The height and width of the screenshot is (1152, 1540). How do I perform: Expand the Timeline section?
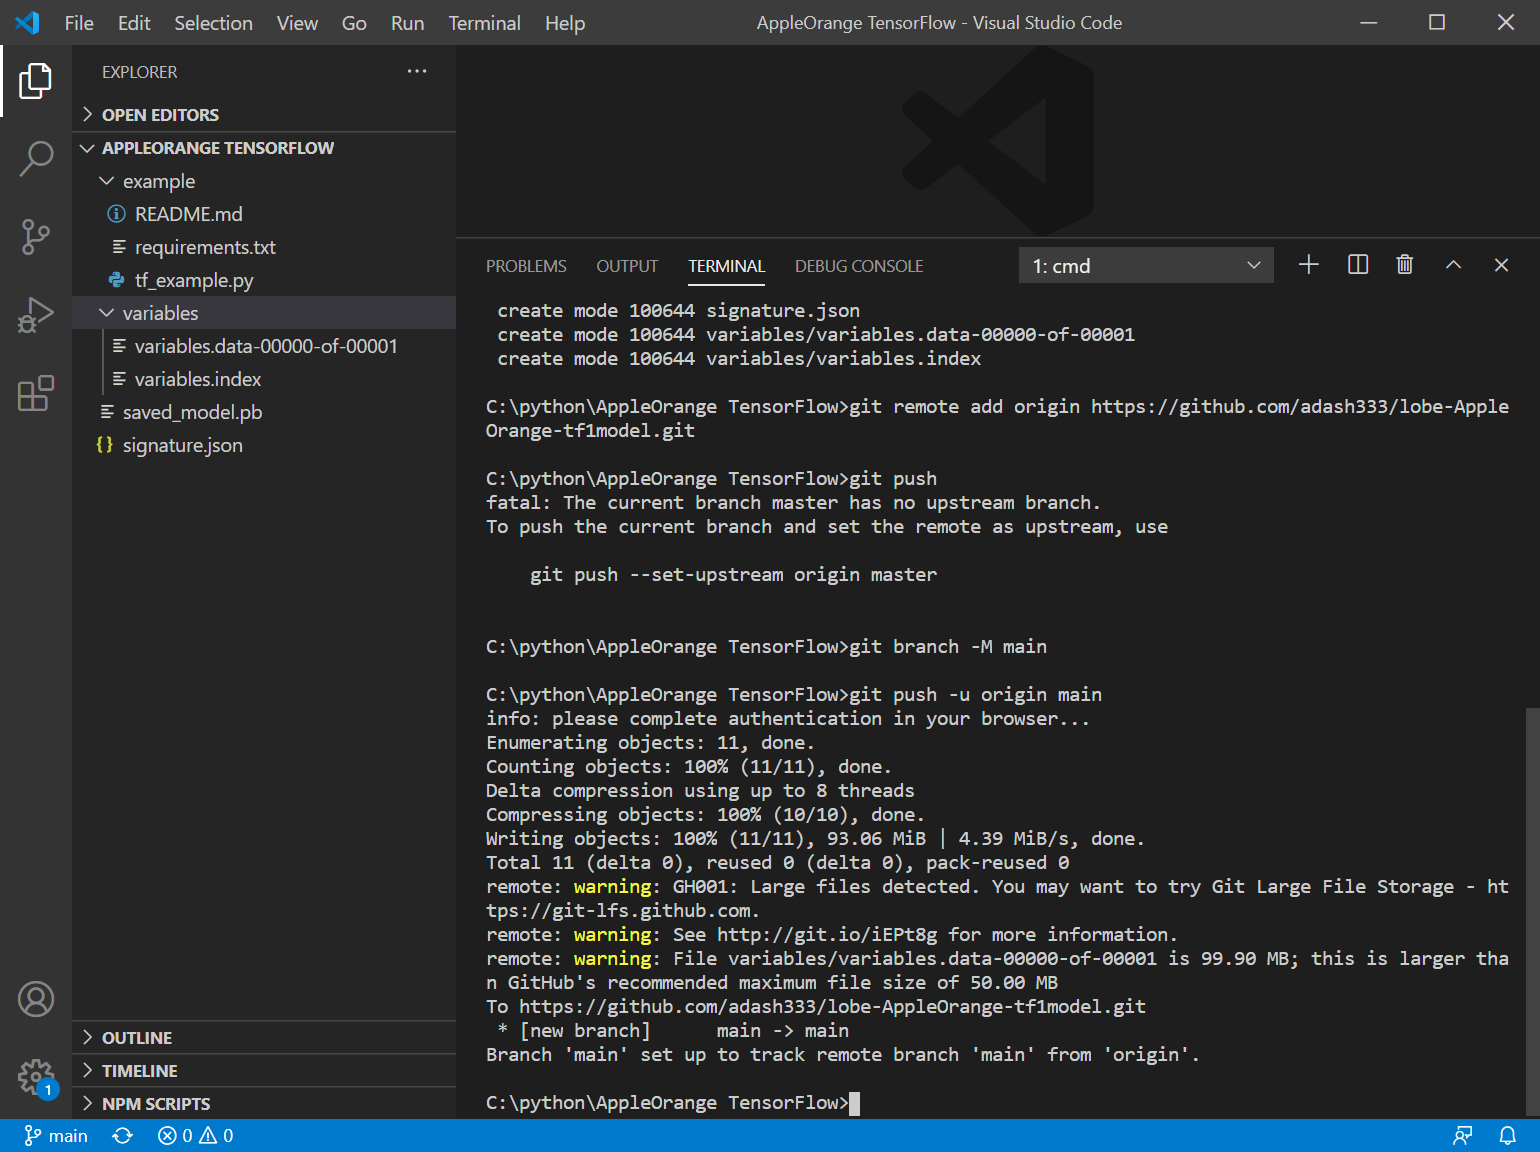(264, 1071)
